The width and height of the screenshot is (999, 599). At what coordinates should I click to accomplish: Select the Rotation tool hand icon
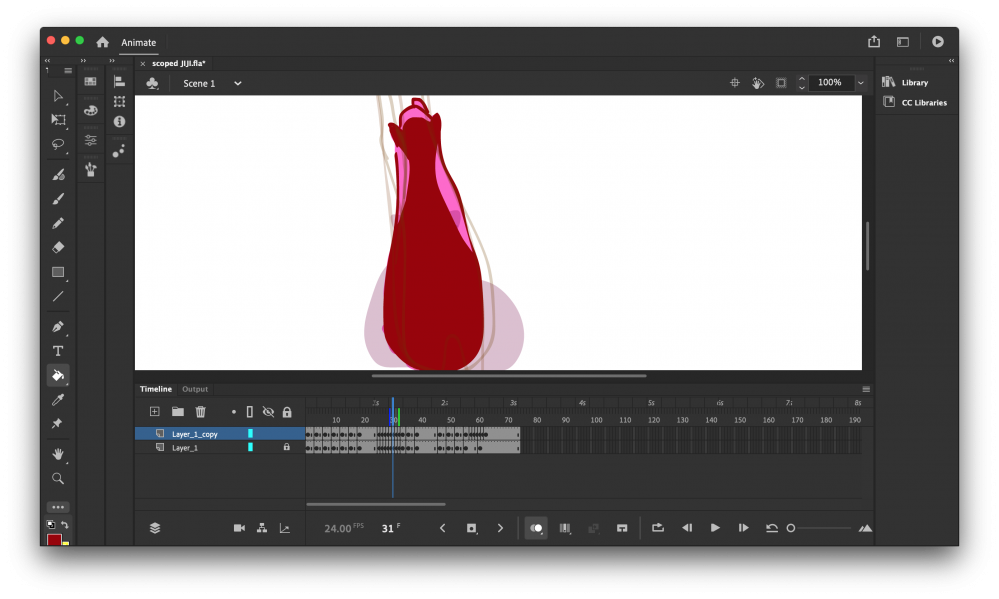click(758, 83)
